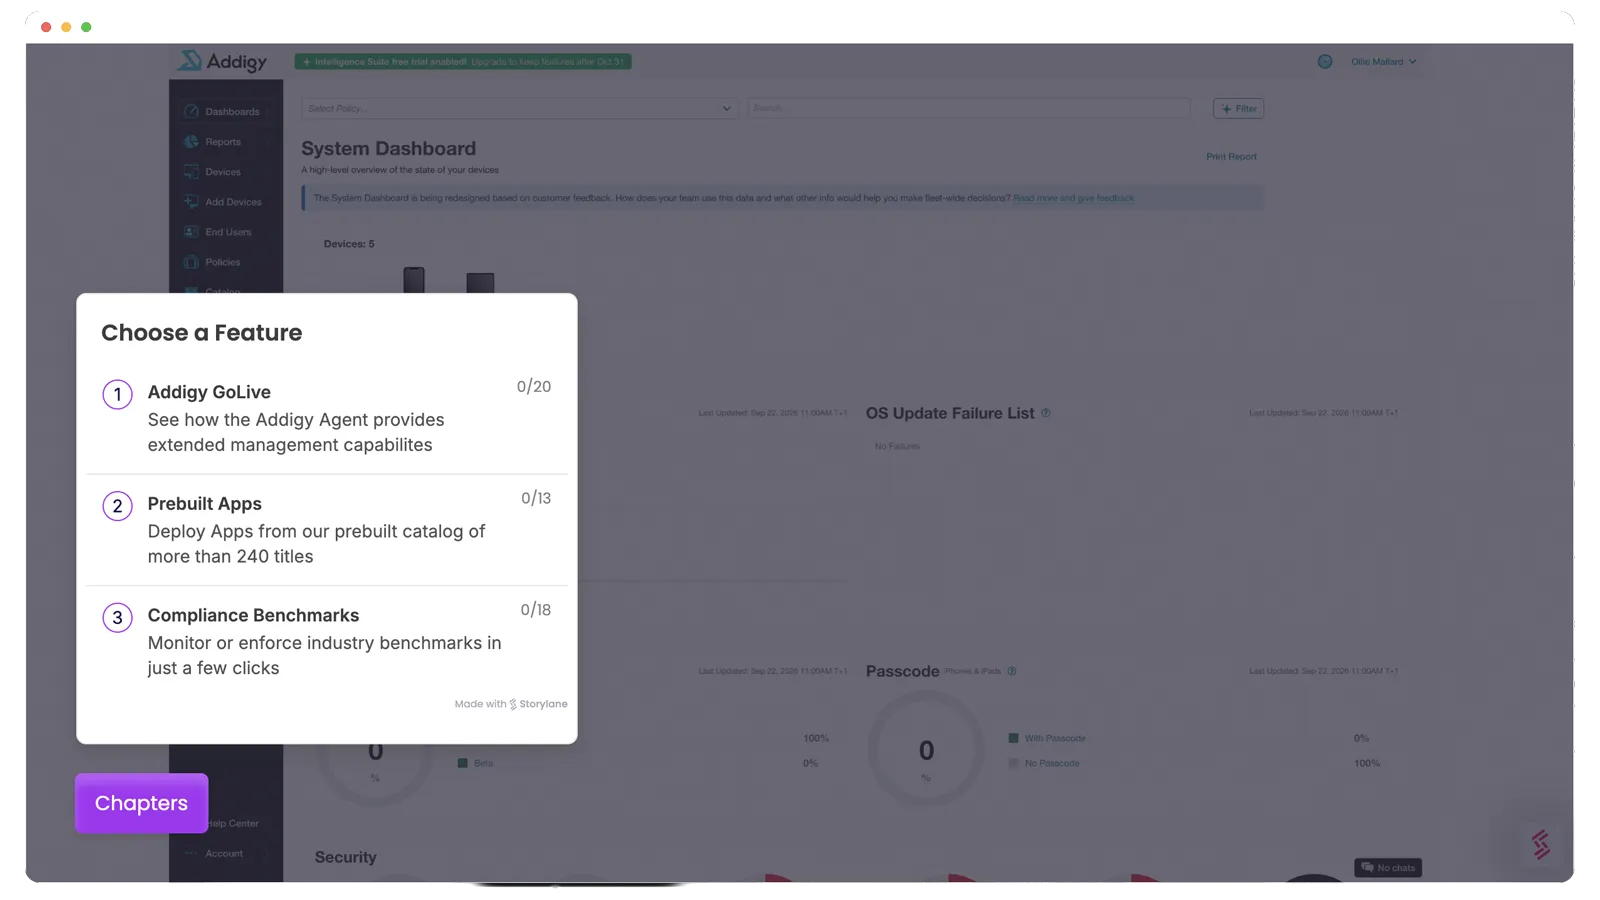Click the OS Update Failure List help icon
Image resolution: width=1600 pixels, height=900 pixels.
[x=1046, y=413]
